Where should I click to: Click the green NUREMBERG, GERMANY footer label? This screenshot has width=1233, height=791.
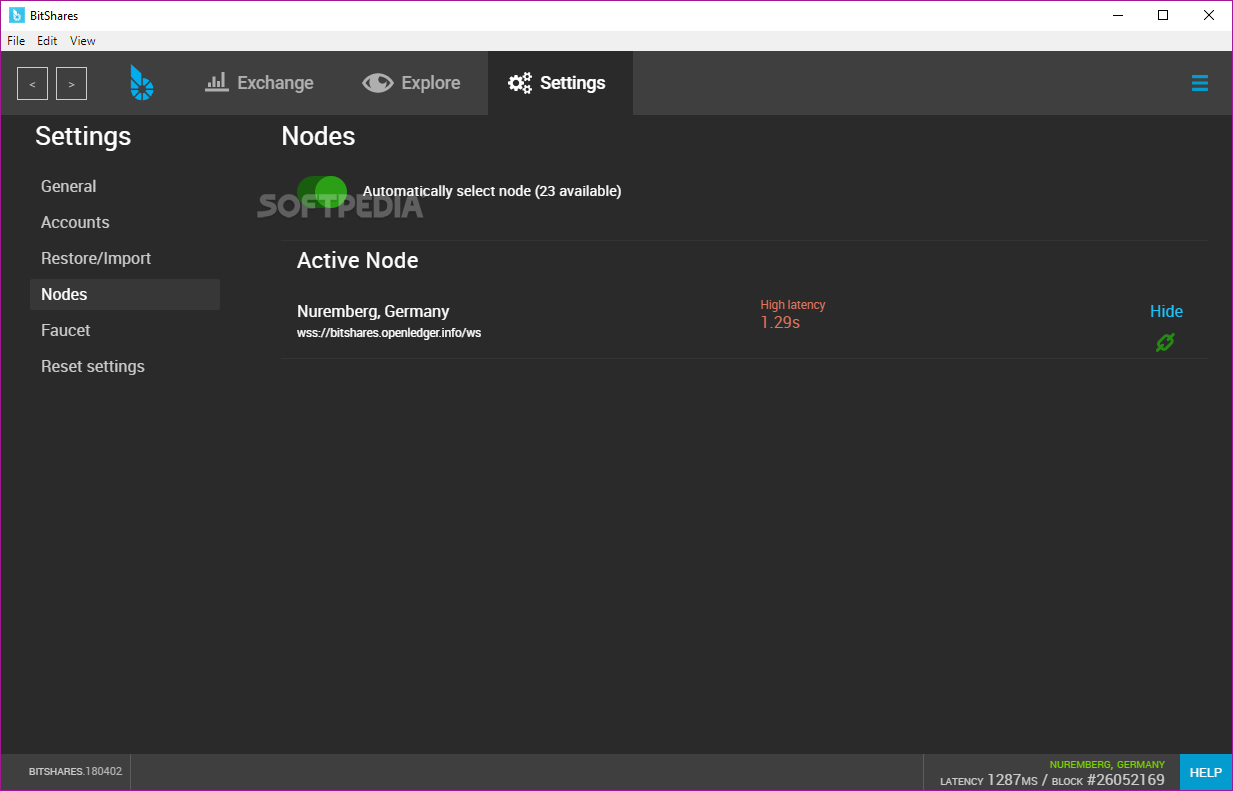tap(1107, 764)
